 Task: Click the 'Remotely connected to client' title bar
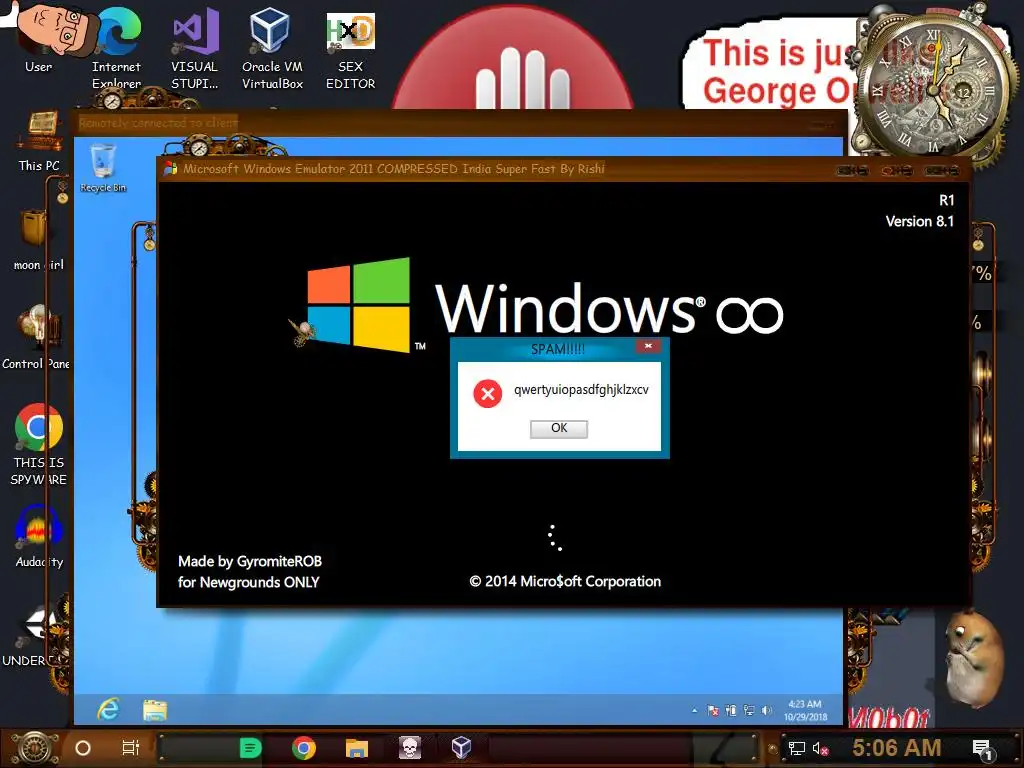[x=457, y=123]
